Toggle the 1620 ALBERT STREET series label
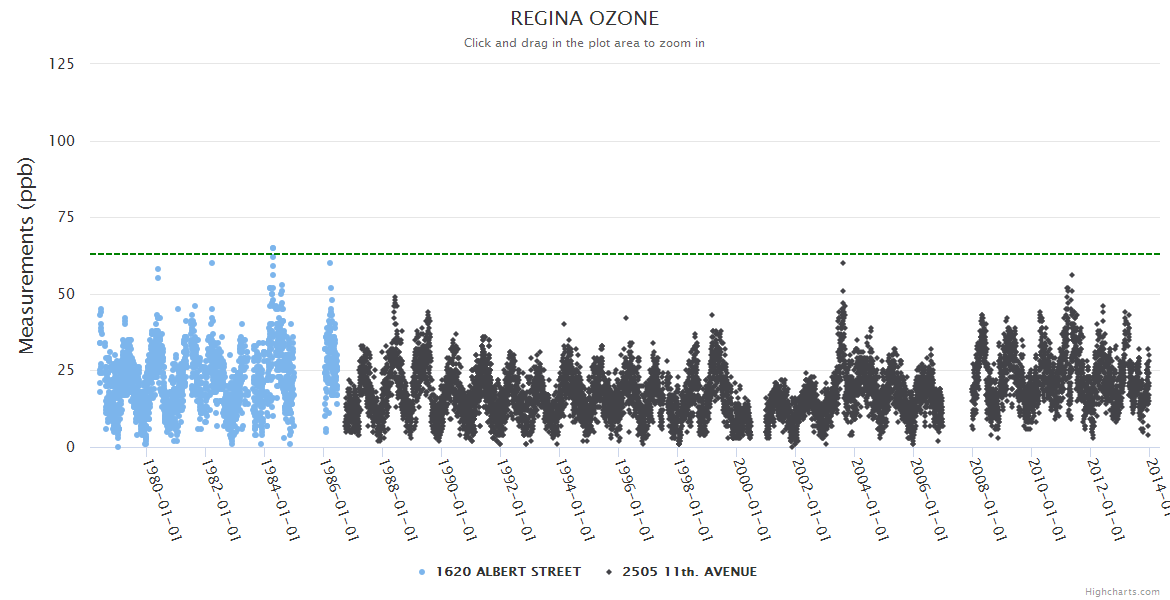This screenshot has width=1170, height=600. point(508,572)
